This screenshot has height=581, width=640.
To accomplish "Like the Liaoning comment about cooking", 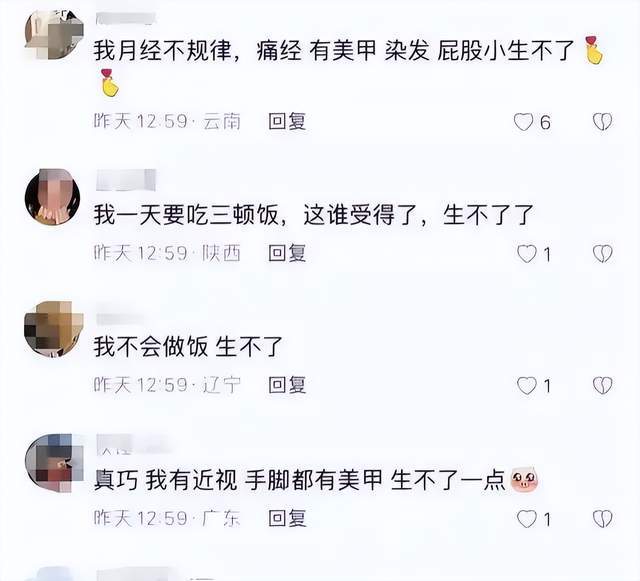I will [x=527, y=385].
